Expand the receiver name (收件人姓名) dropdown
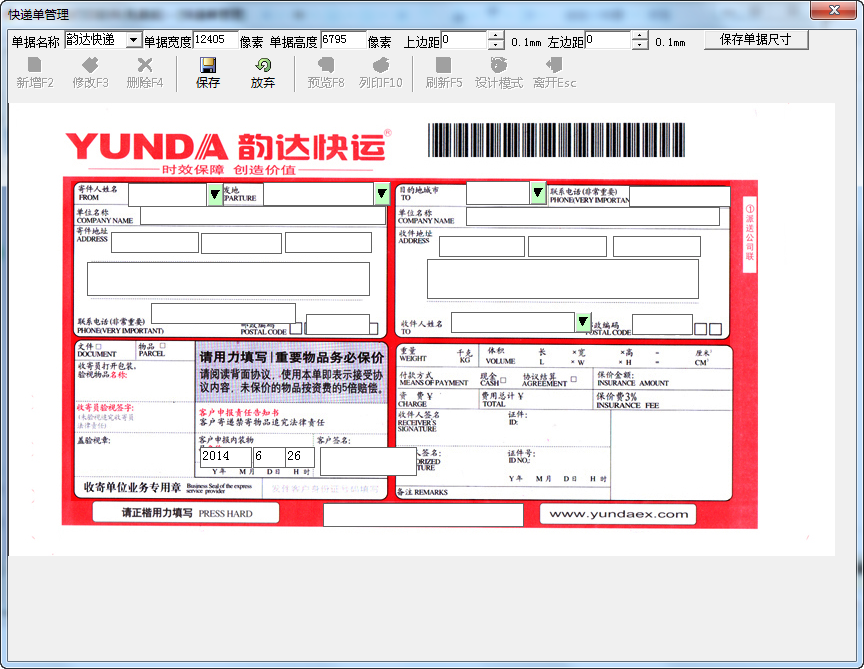864x669 pixels. click(x=583, y=322)
